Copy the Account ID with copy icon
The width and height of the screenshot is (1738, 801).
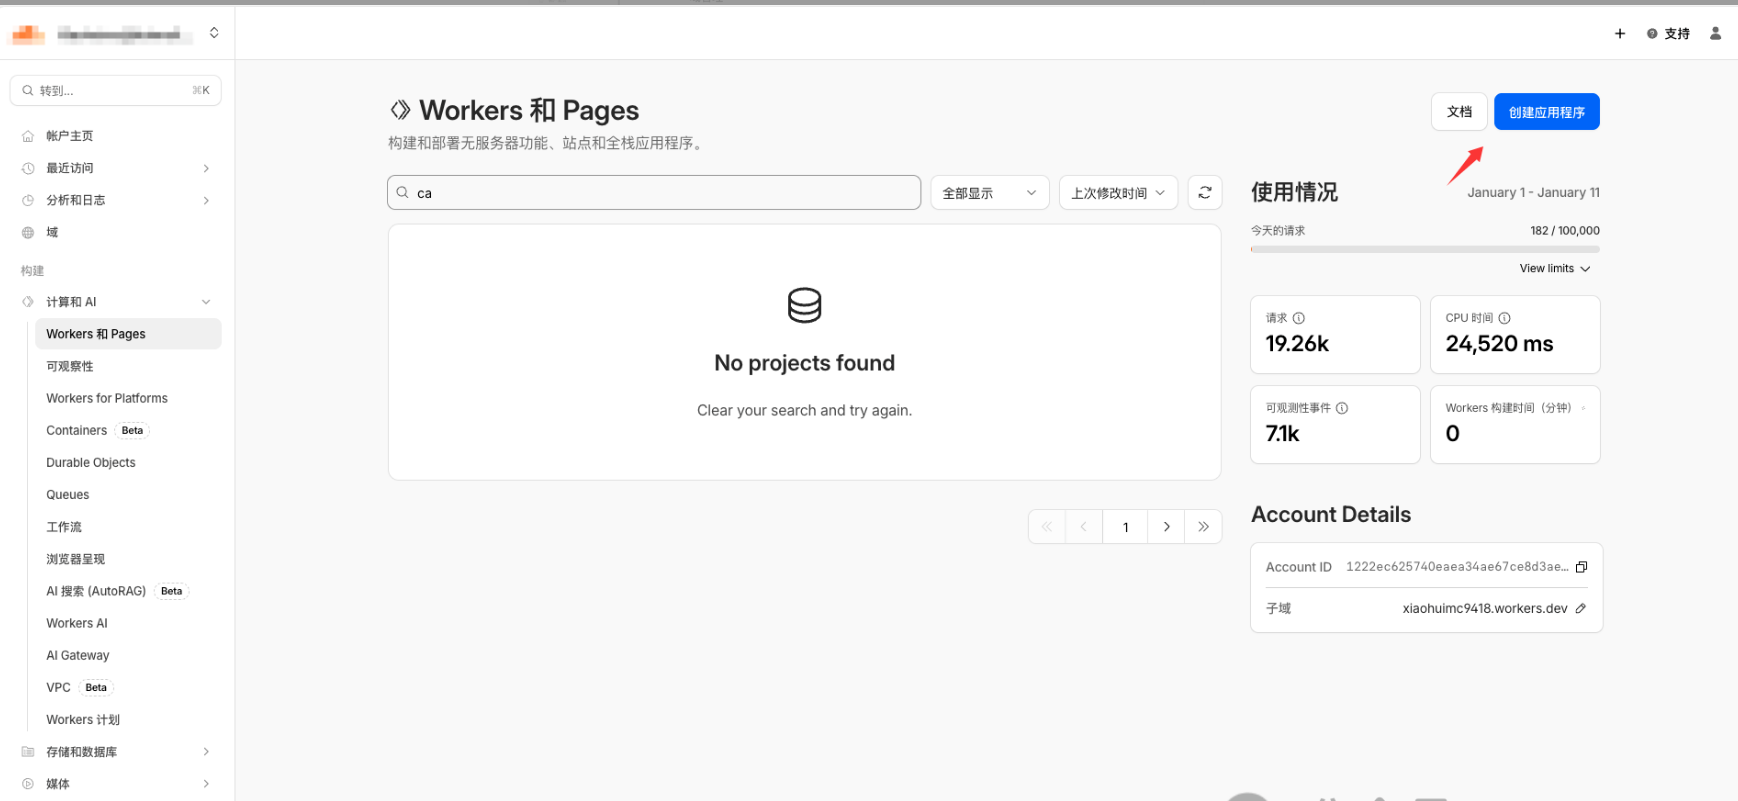coord(1581,567)
